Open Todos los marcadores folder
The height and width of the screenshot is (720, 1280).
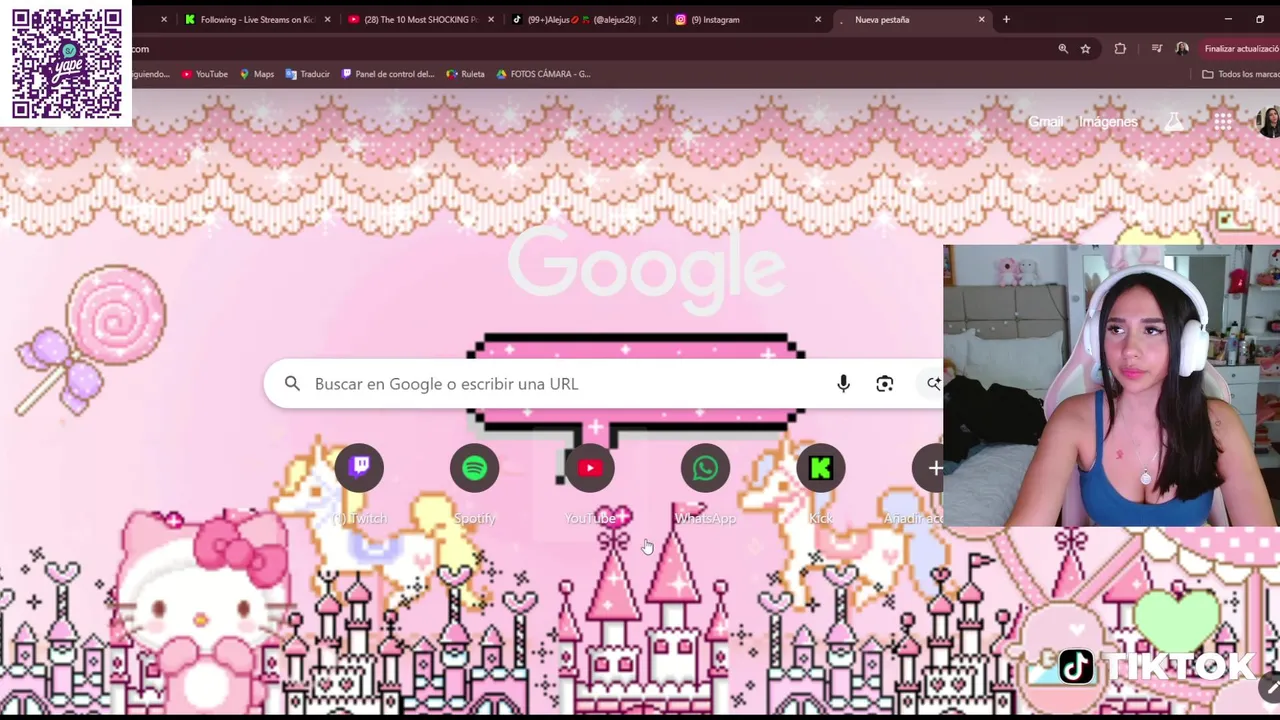(1240, 74)
